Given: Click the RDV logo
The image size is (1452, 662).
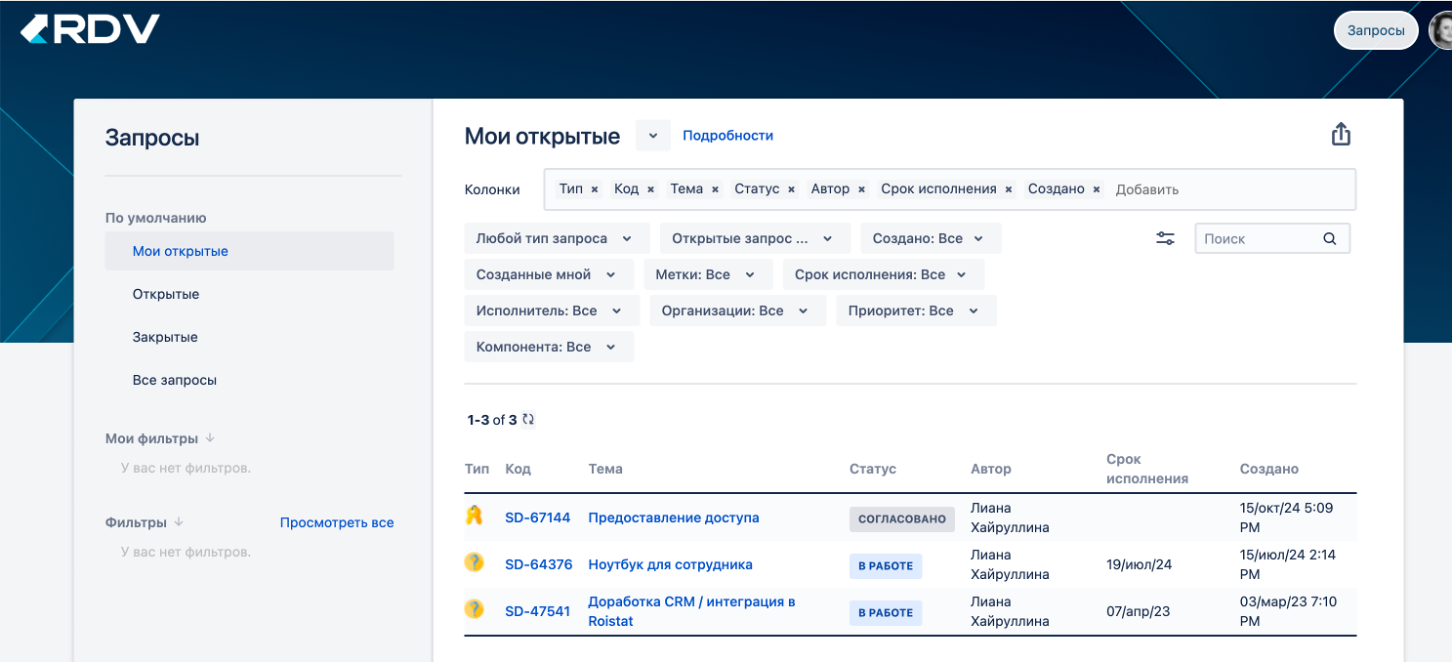Looking at the screenshot, I should coord(88,29).
